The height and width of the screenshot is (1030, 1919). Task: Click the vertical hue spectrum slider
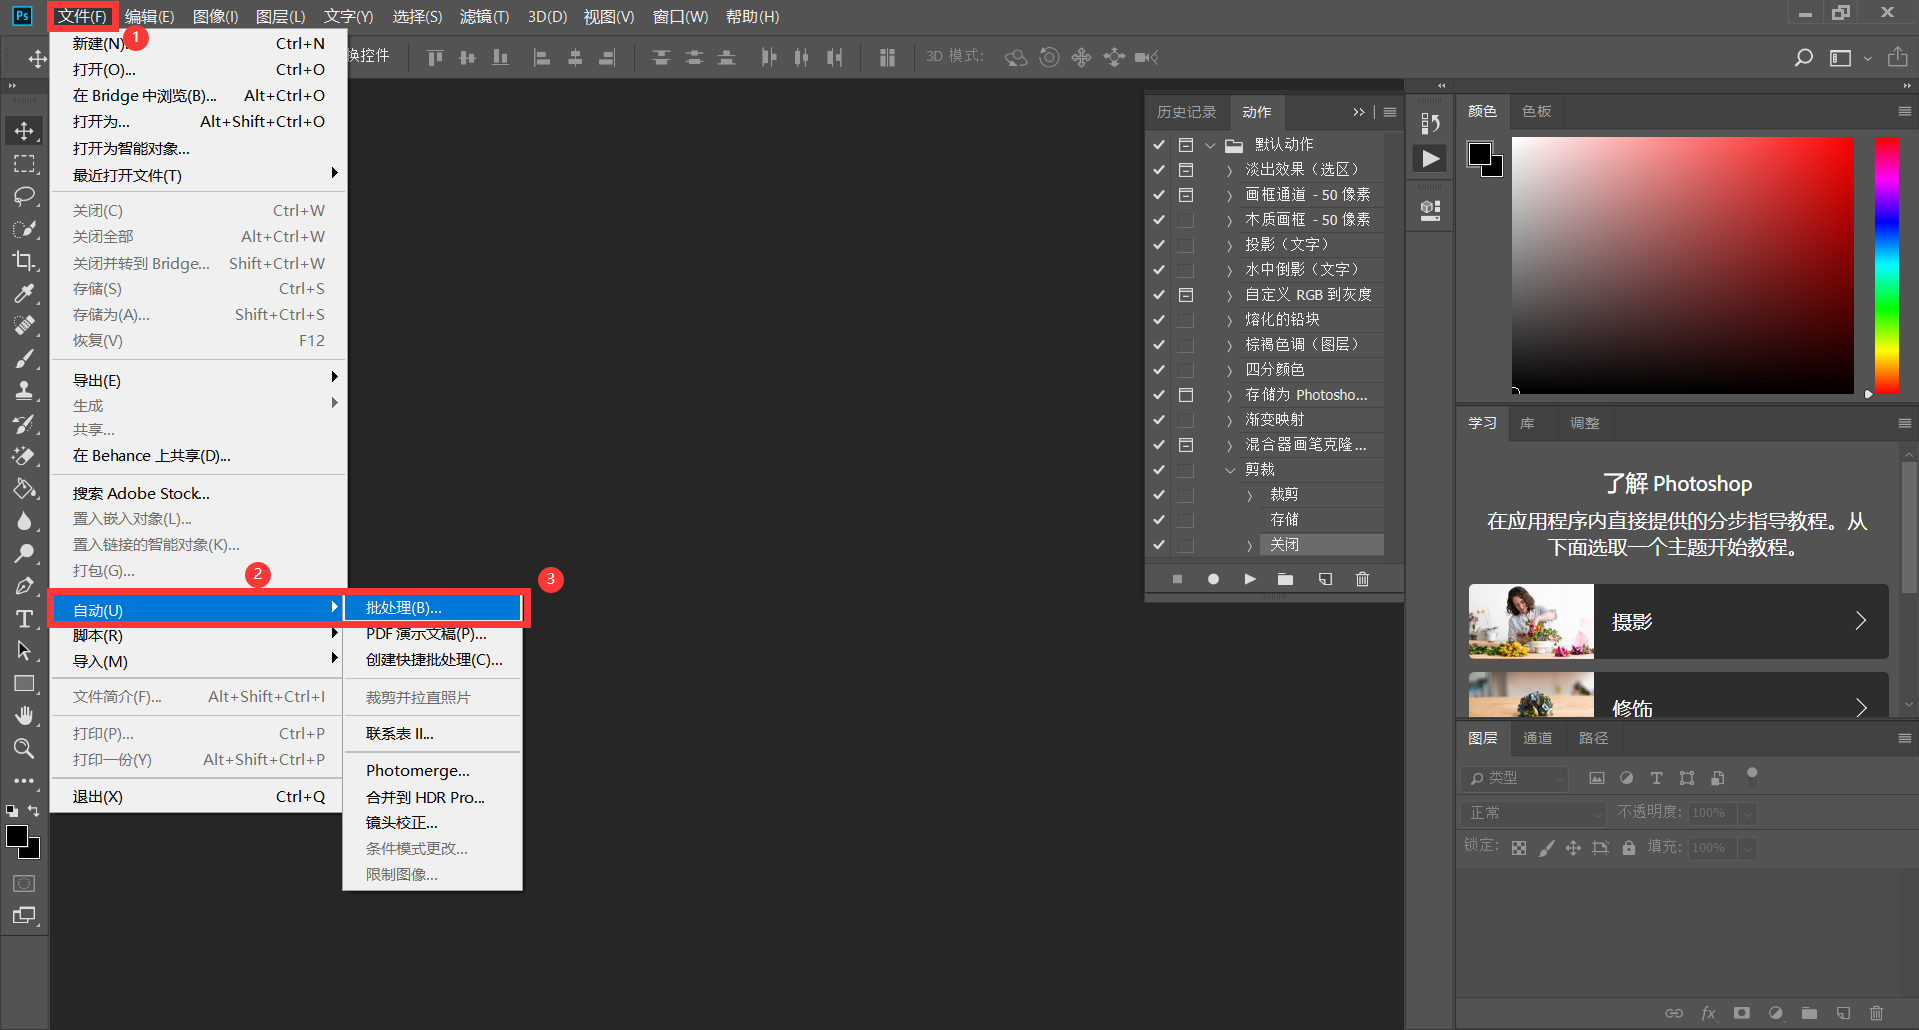pos(1887,266)
